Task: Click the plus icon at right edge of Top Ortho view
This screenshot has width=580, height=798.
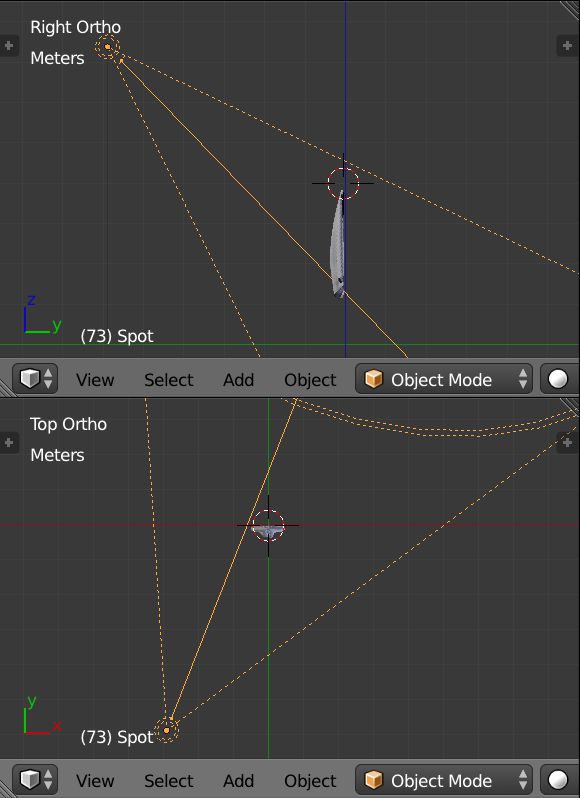Action: pyautogui.click(x=567, y=442)
